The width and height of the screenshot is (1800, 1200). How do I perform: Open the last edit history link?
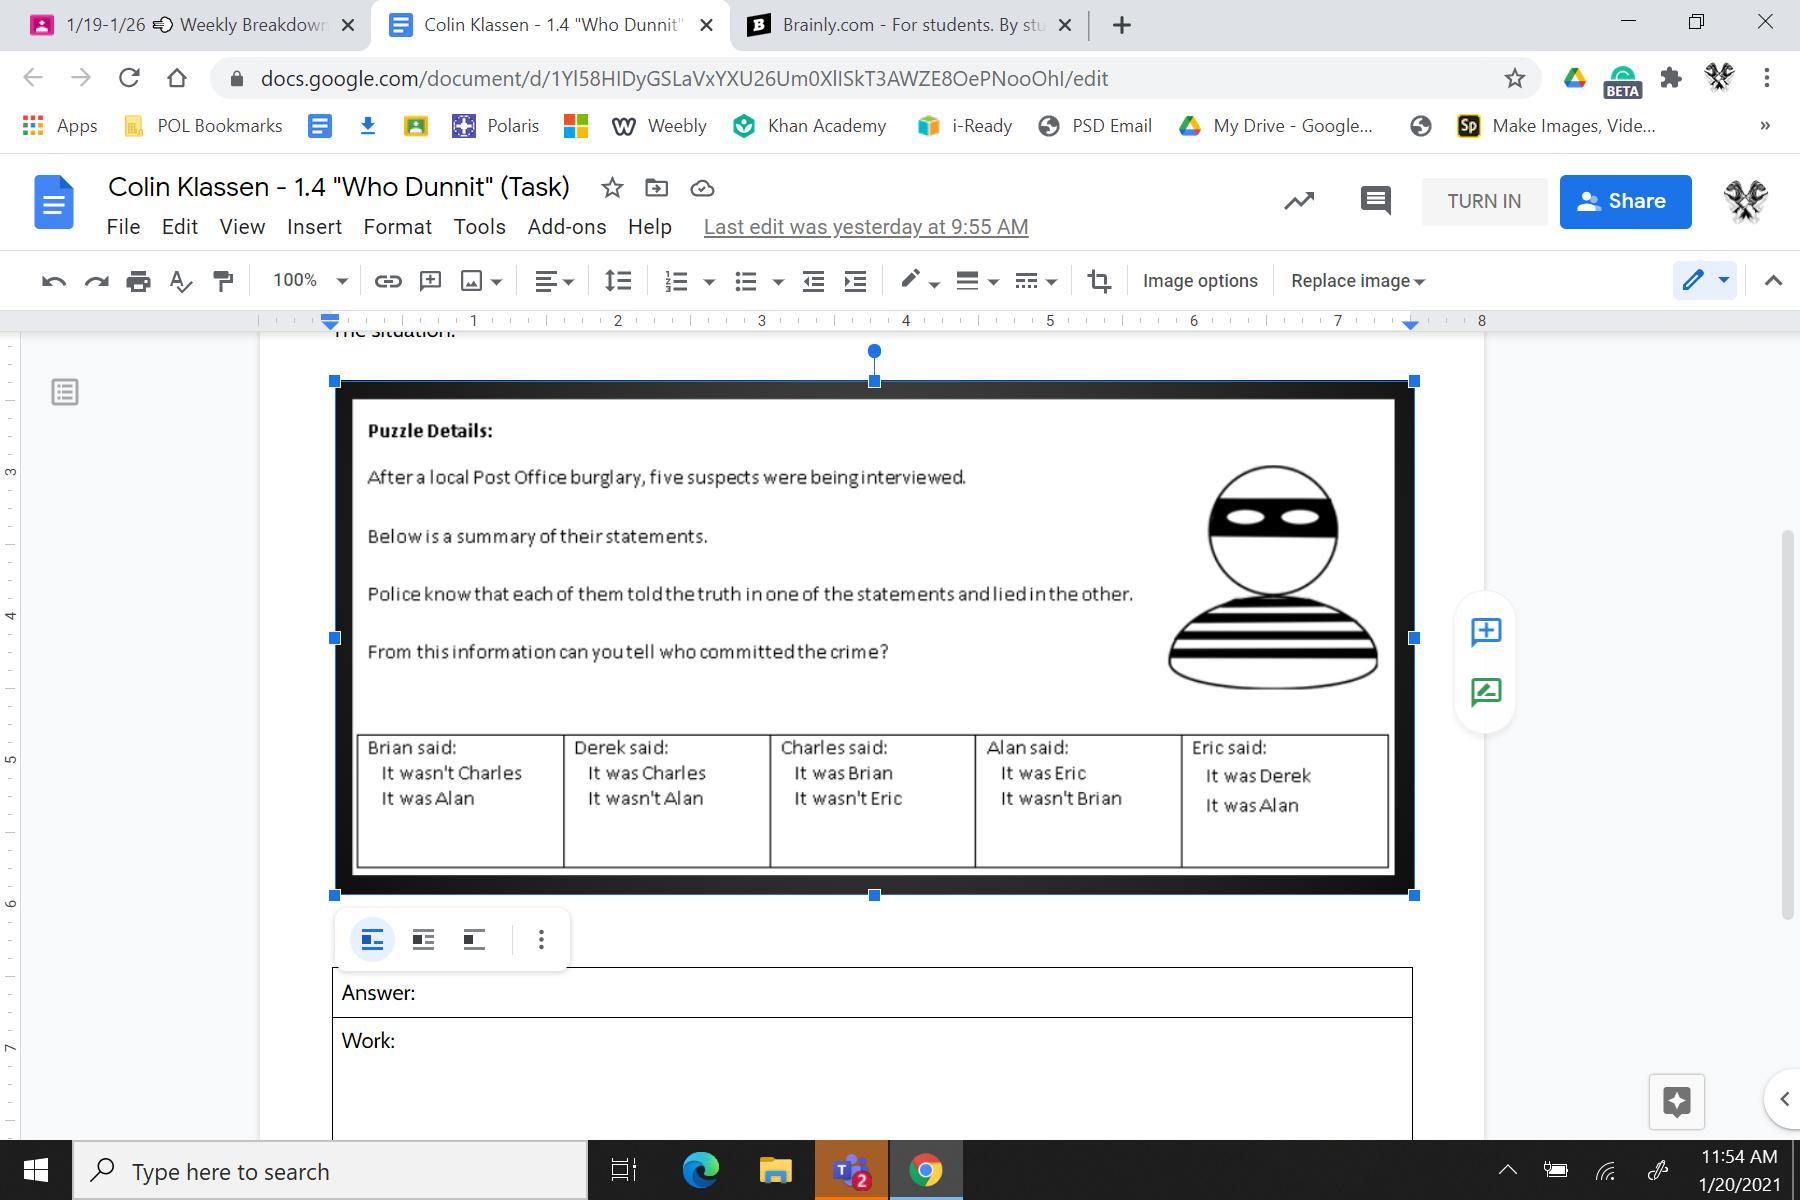click(x=865, y=227)
